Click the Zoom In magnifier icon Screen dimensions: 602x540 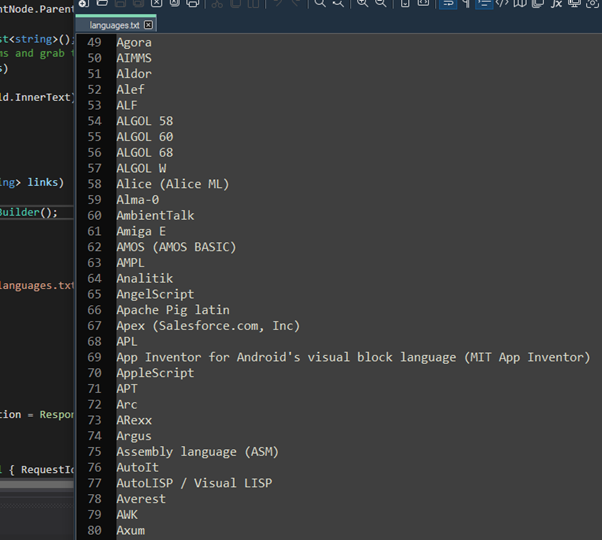pos(362,3)
